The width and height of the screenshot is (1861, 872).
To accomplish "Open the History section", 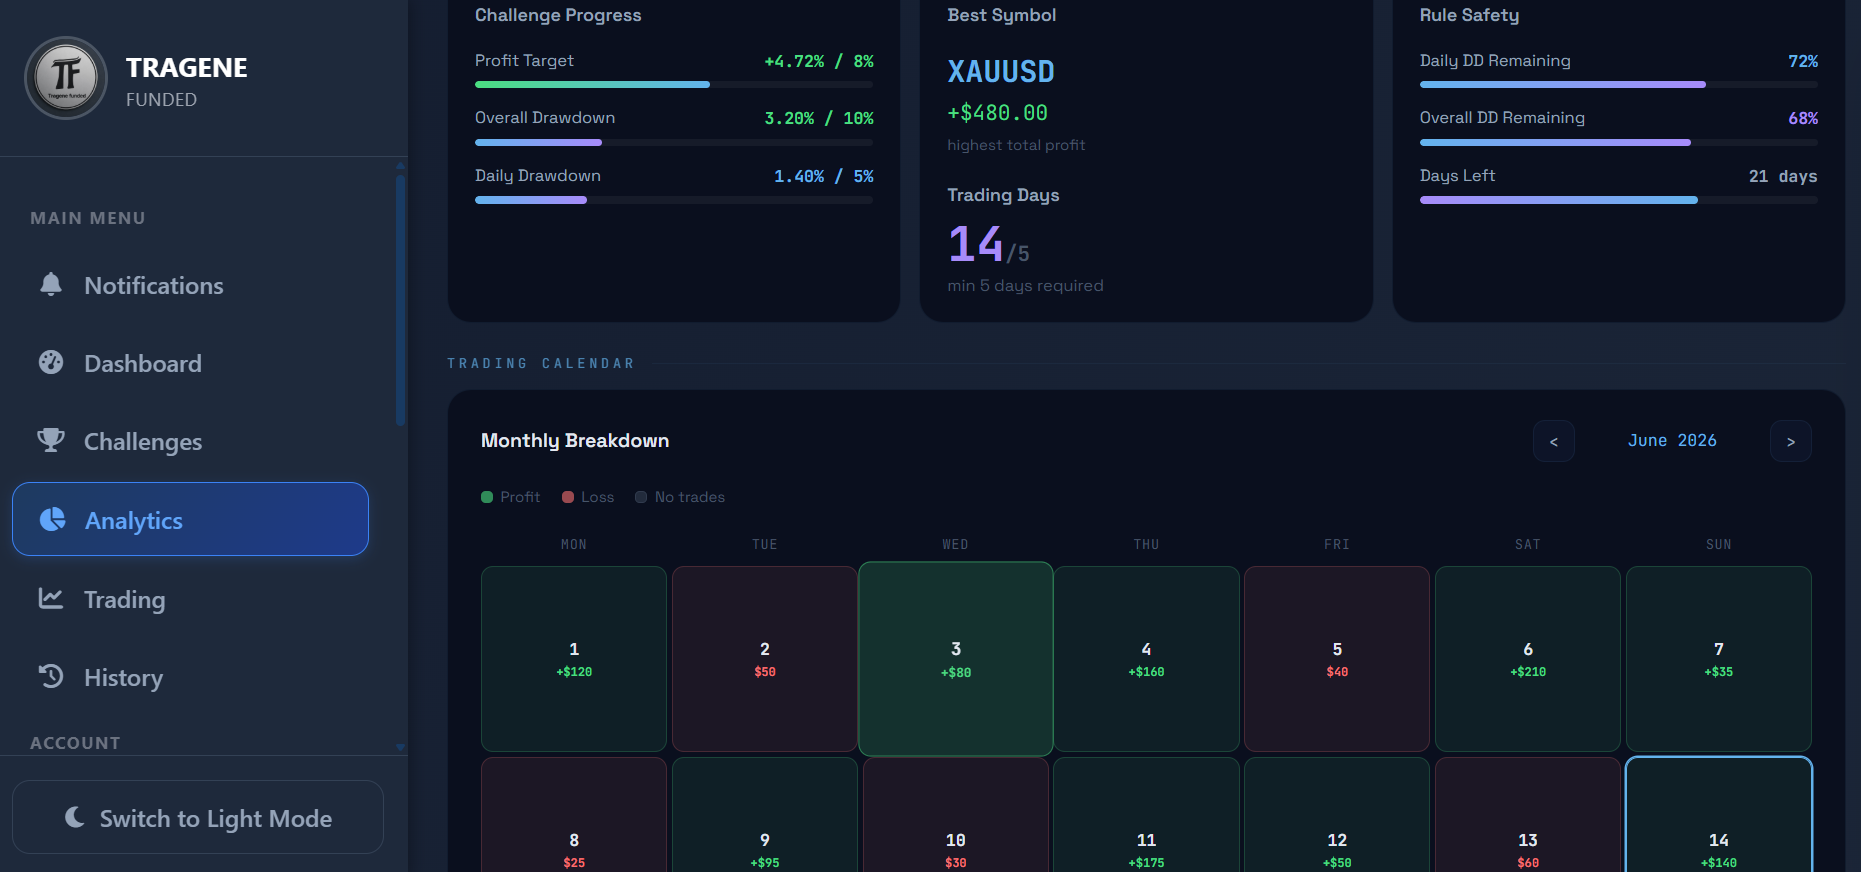I will tap(190, 677).
